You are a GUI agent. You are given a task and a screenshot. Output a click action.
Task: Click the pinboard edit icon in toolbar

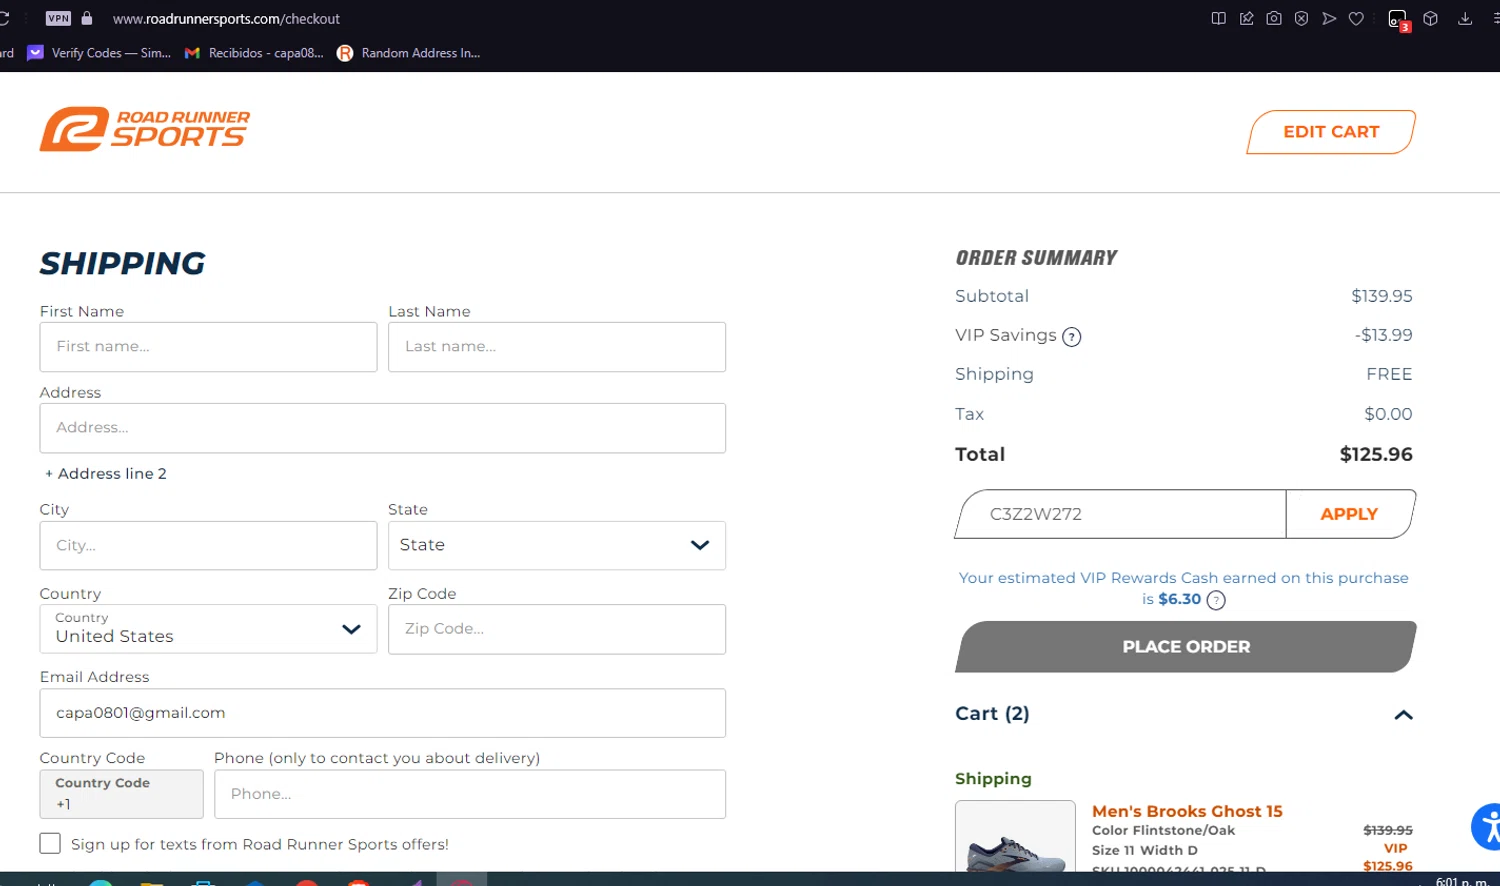(x=1246, y=18)
